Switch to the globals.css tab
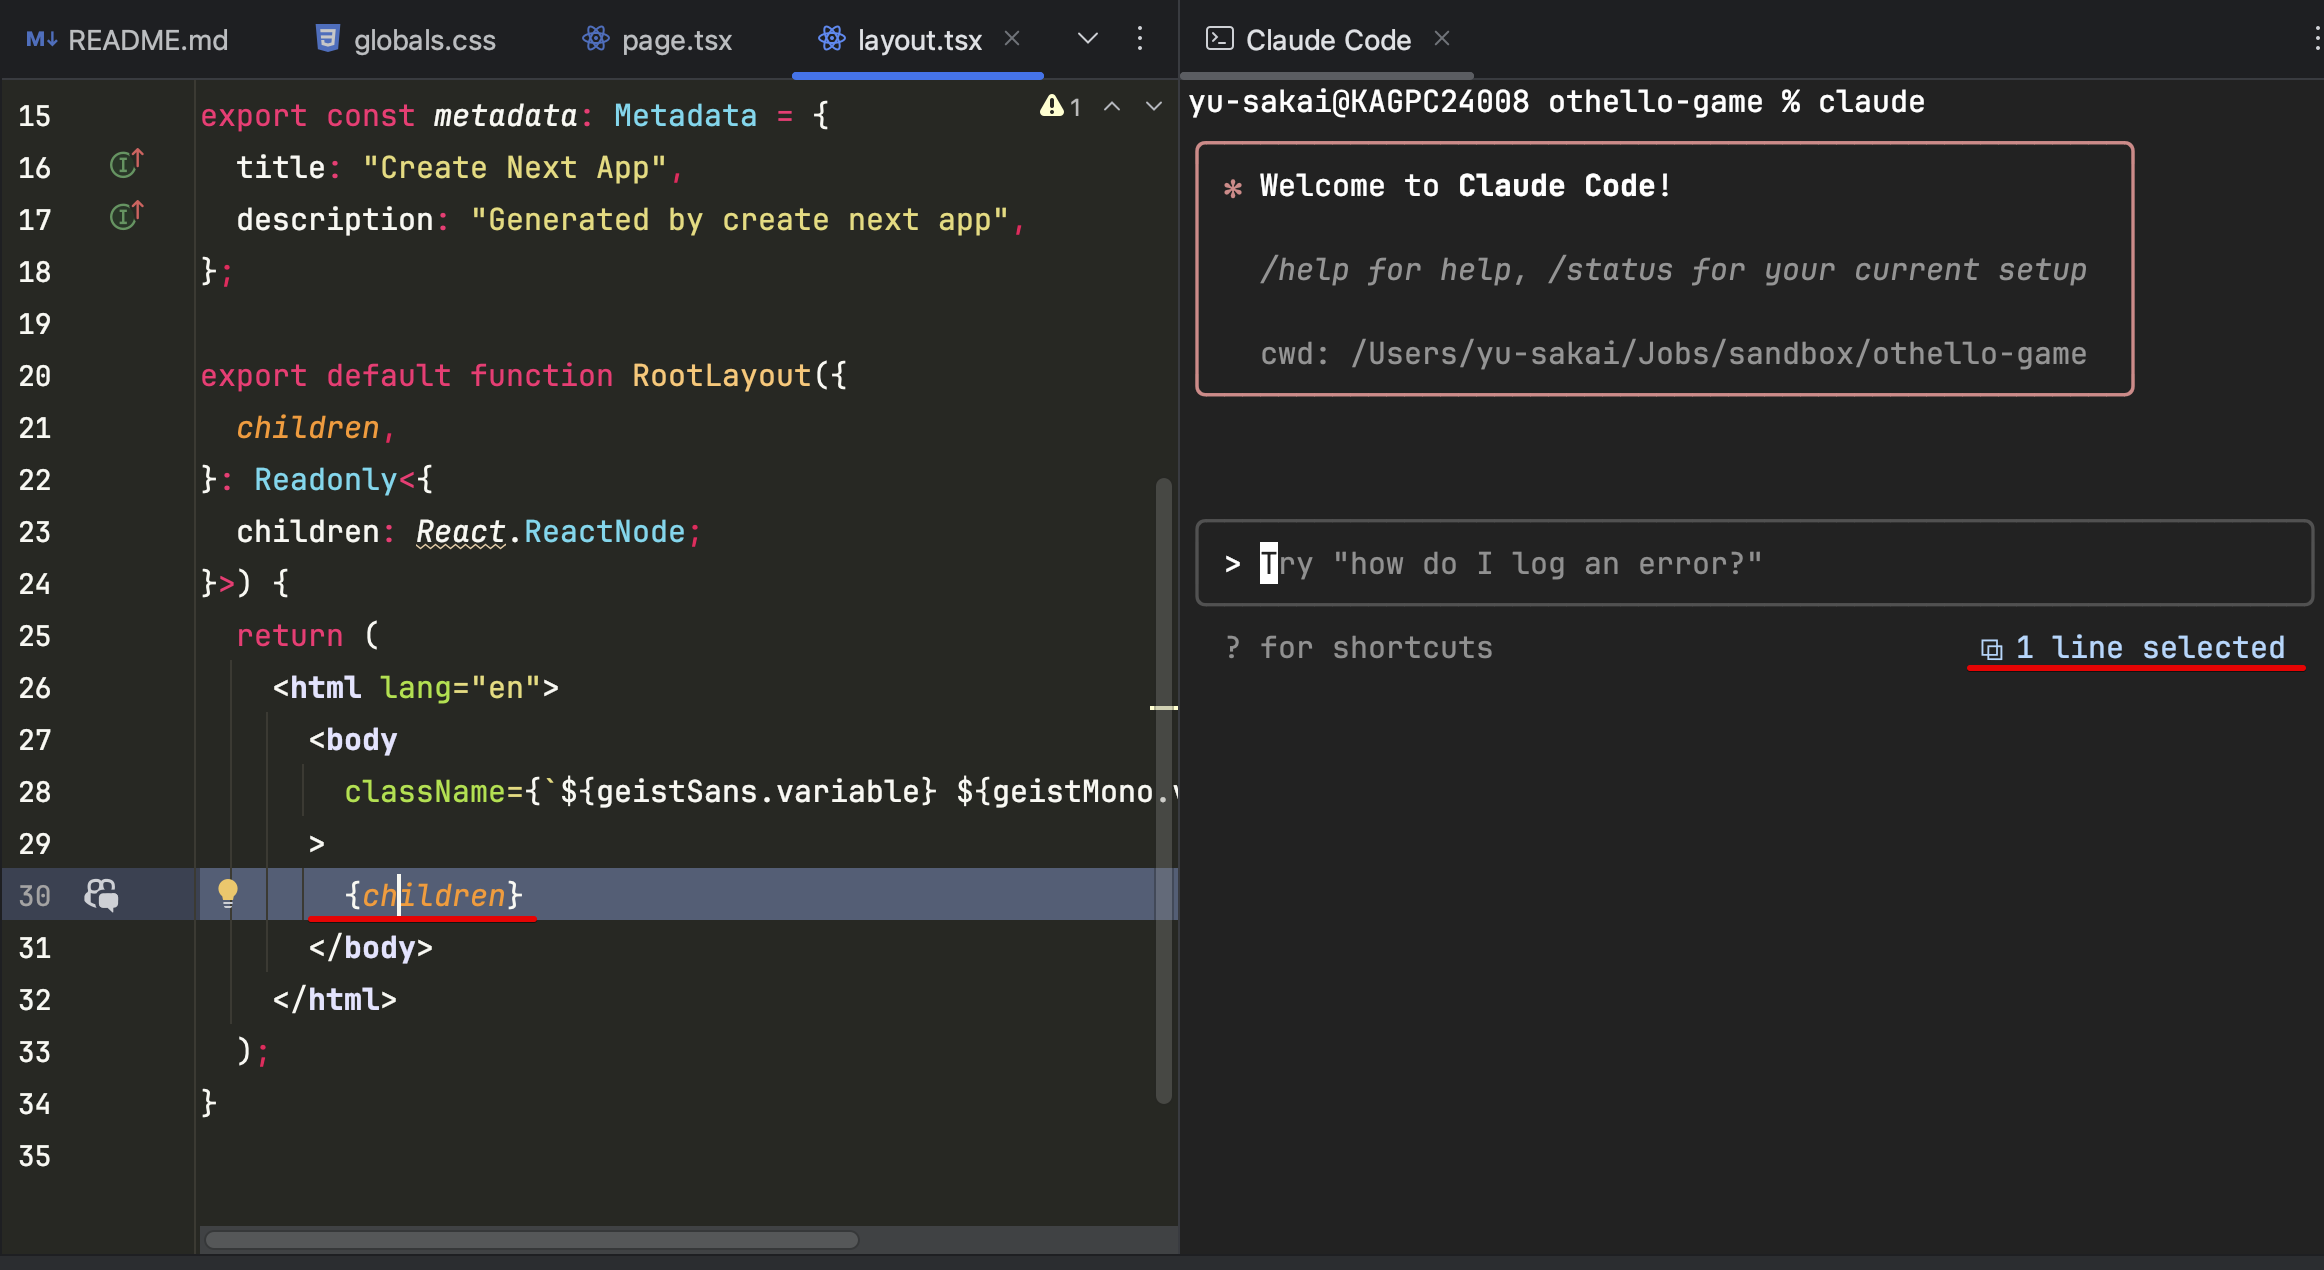This screenshot has width=2324, height=1270. pyautogui.click(x=424, y=40)
